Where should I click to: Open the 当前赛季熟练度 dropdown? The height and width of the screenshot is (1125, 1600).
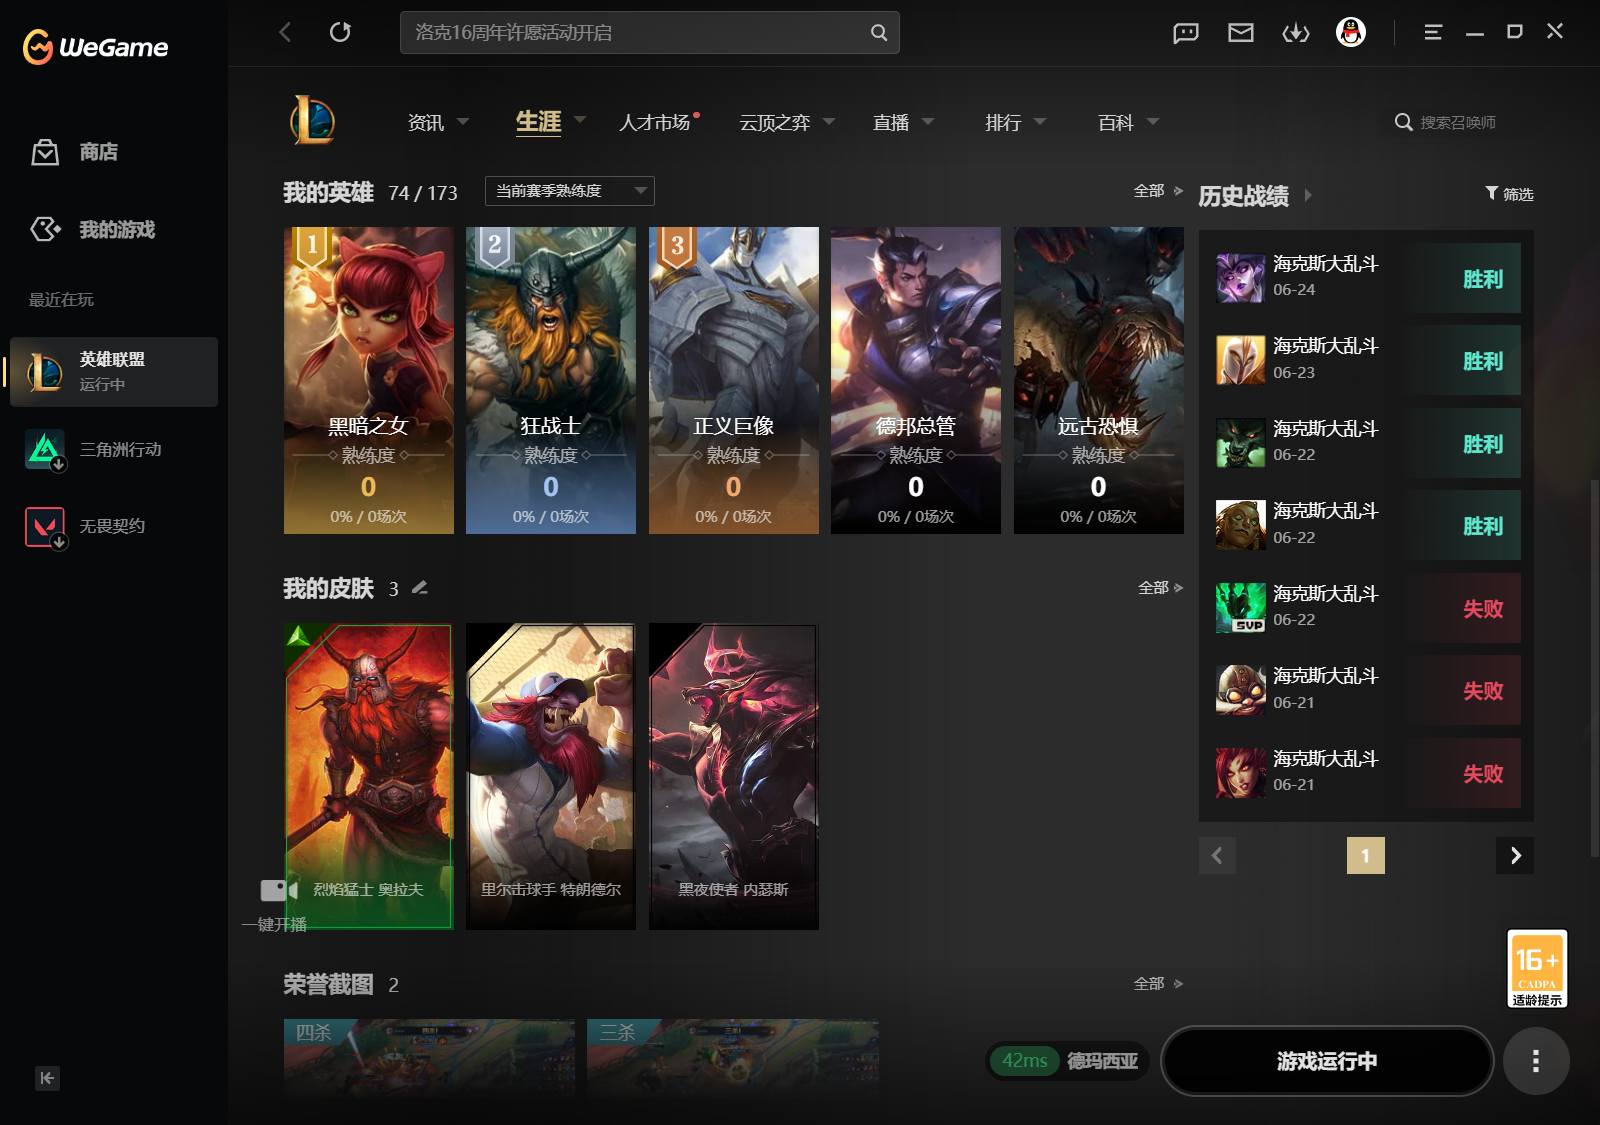[x=570, y=191]
